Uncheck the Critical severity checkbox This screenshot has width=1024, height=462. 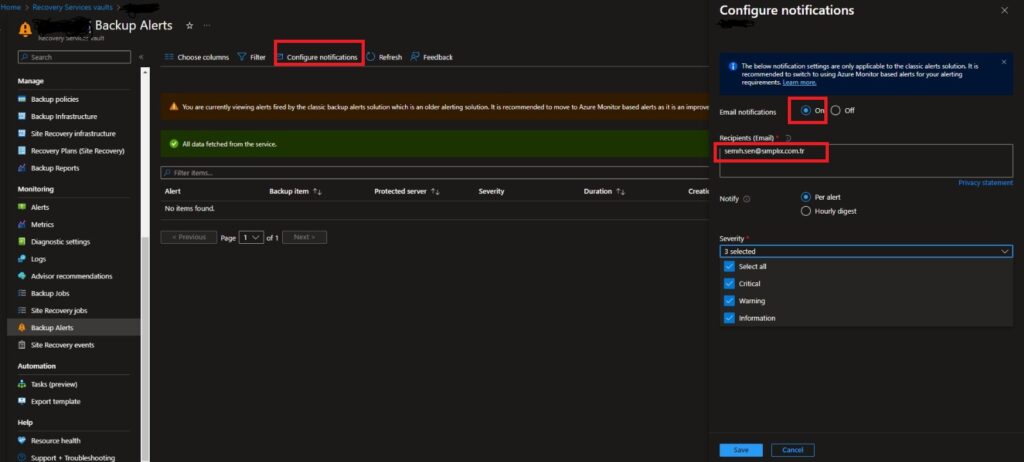coord(729,283)
